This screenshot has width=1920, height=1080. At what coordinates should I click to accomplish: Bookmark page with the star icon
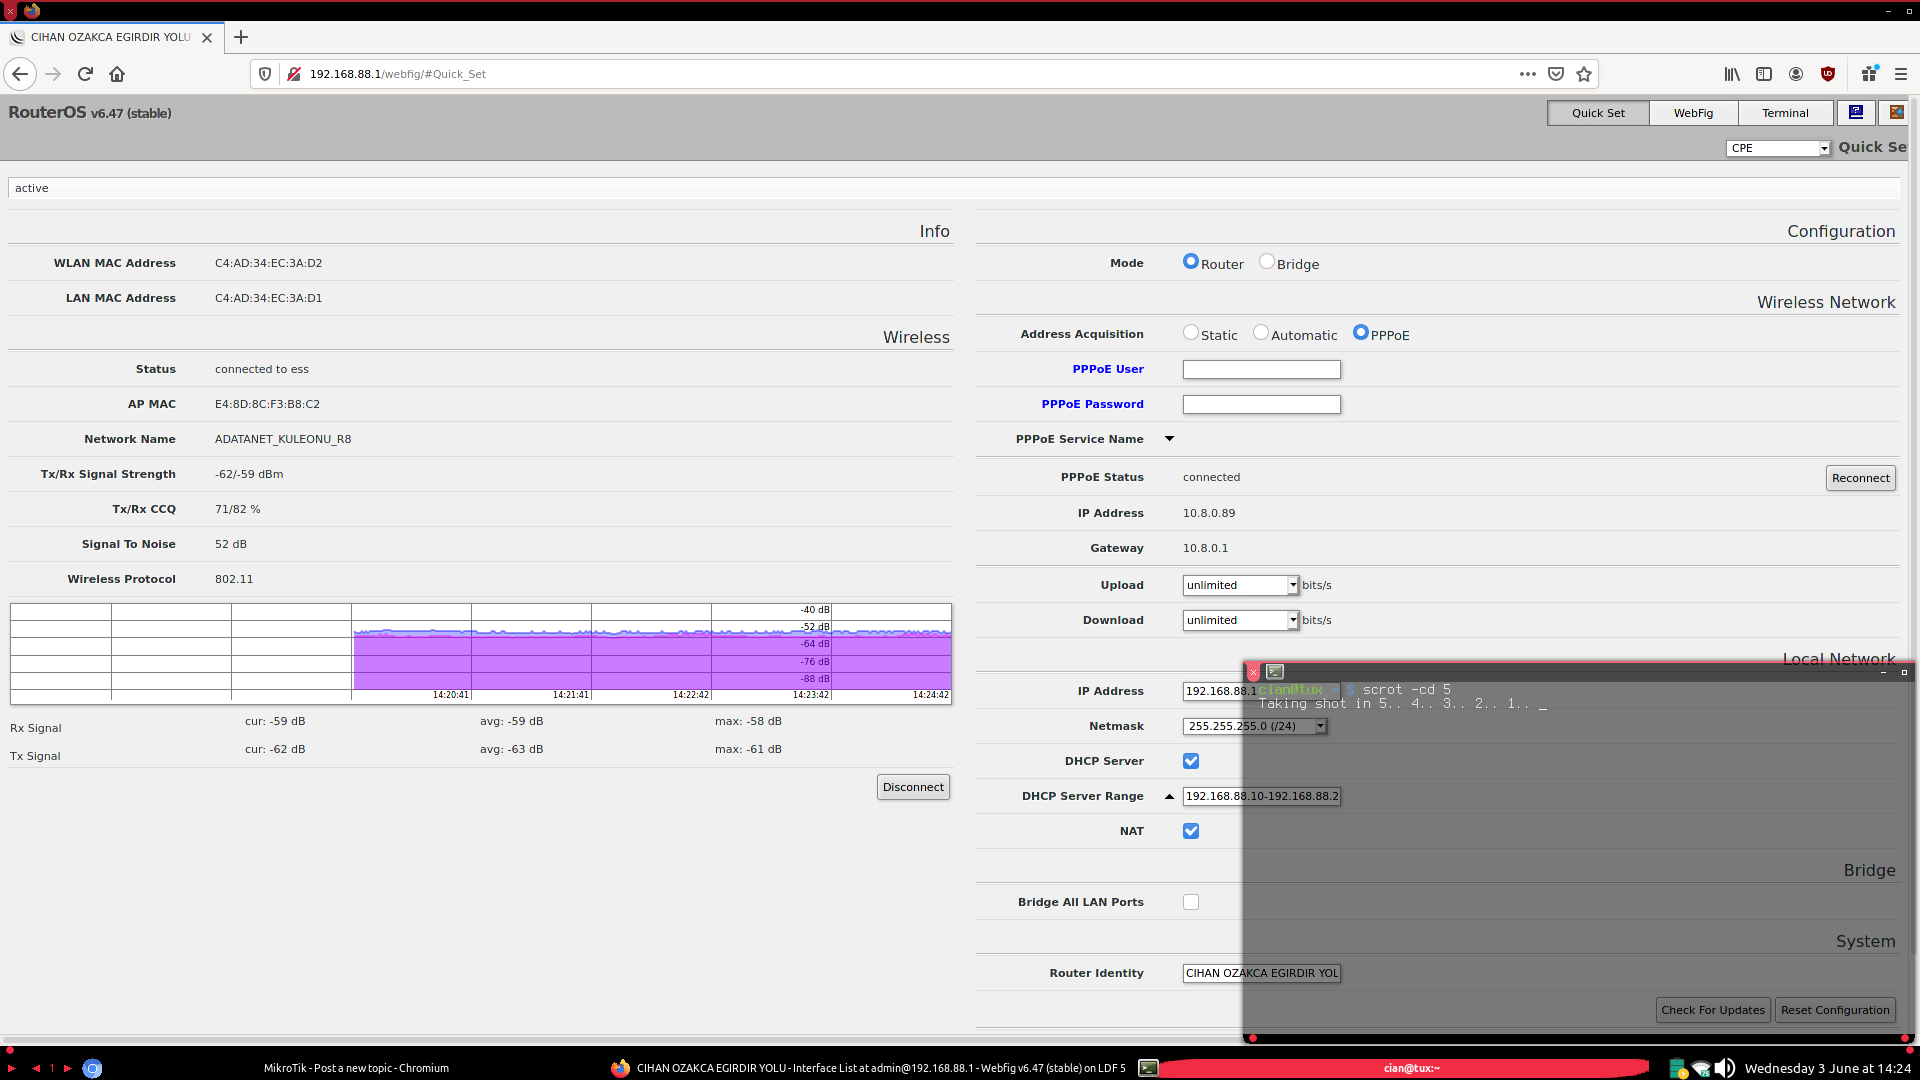pyautogui.click(x=1584, y=74)
